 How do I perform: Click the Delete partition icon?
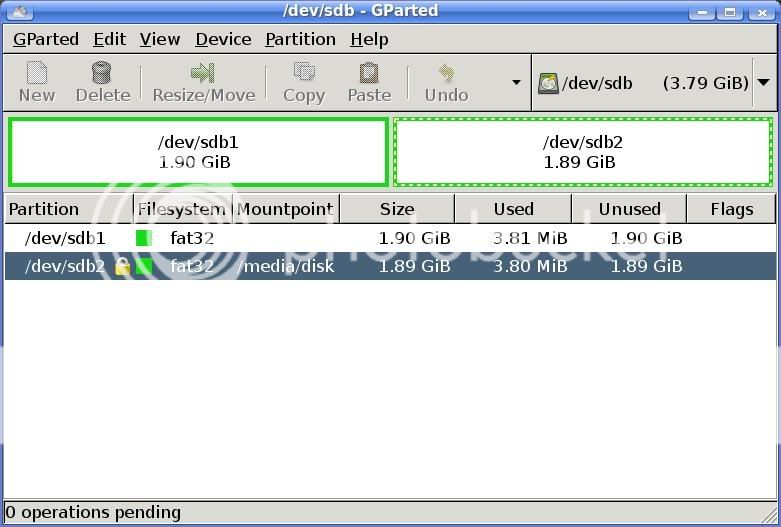(102, 73)
